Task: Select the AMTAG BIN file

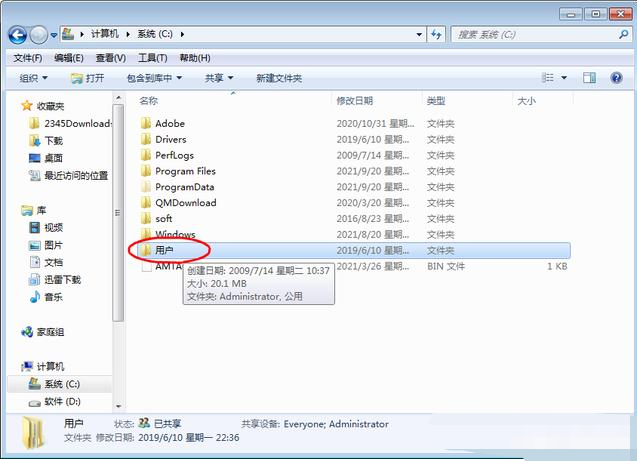Action: coord(167,267)
